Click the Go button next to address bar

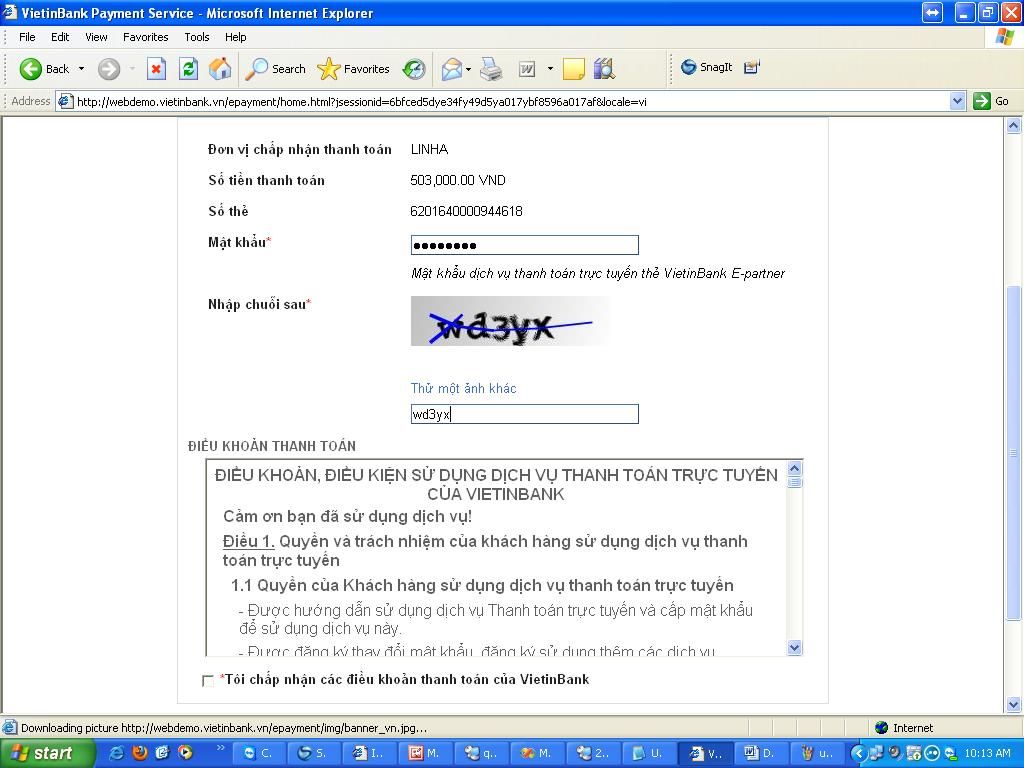(x=991, y=101)
